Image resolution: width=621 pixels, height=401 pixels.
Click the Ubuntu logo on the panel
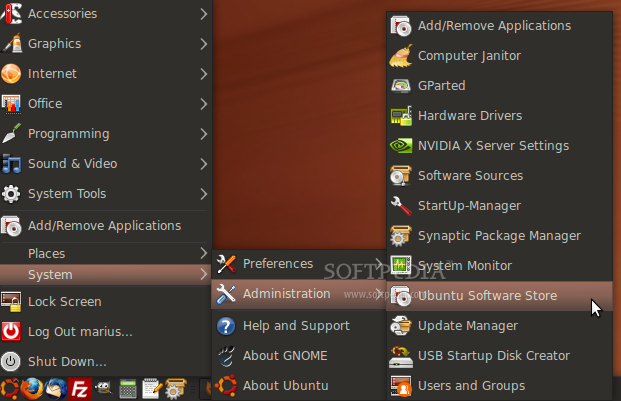[x=9, y=389]
